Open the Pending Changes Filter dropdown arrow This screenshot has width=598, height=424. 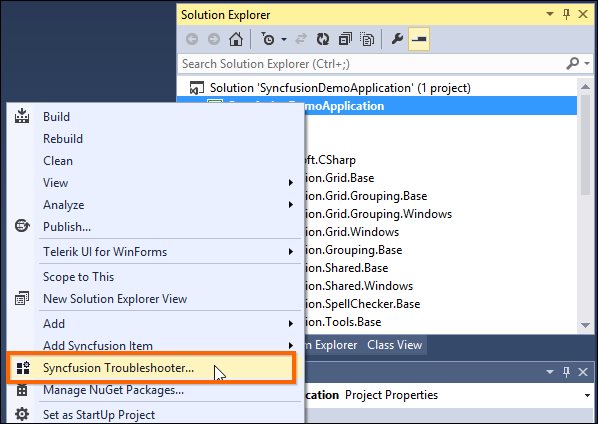pyautogui.click(x=284, y=39)
